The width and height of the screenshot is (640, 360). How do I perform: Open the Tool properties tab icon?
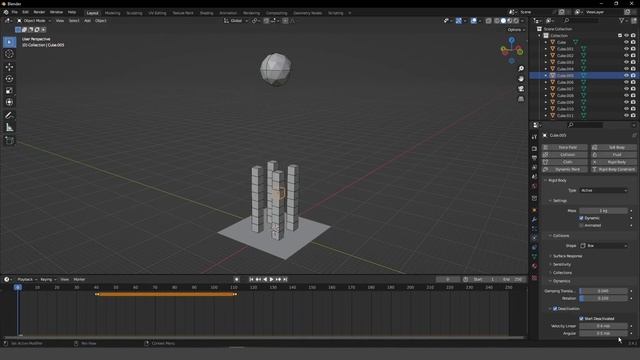[x=534, y=137]
